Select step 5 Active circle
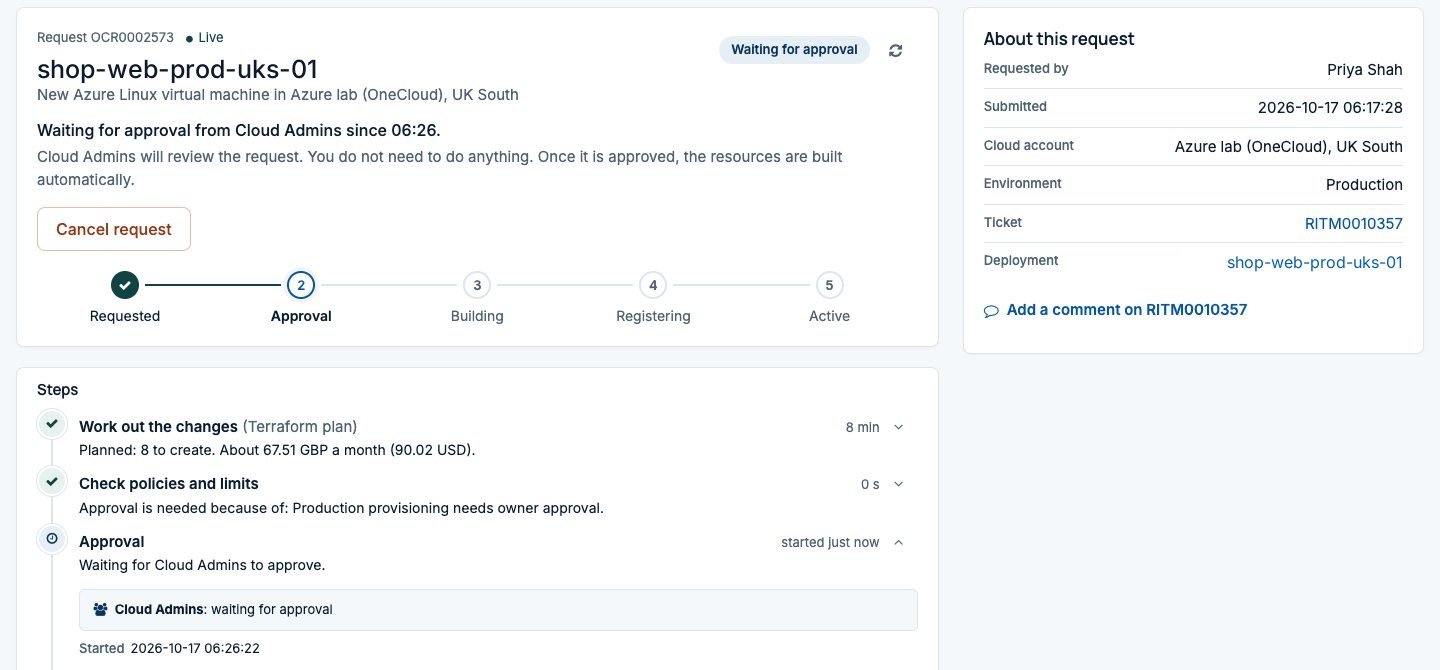Viewport: 1440px width, 670px height. point(829,285)
